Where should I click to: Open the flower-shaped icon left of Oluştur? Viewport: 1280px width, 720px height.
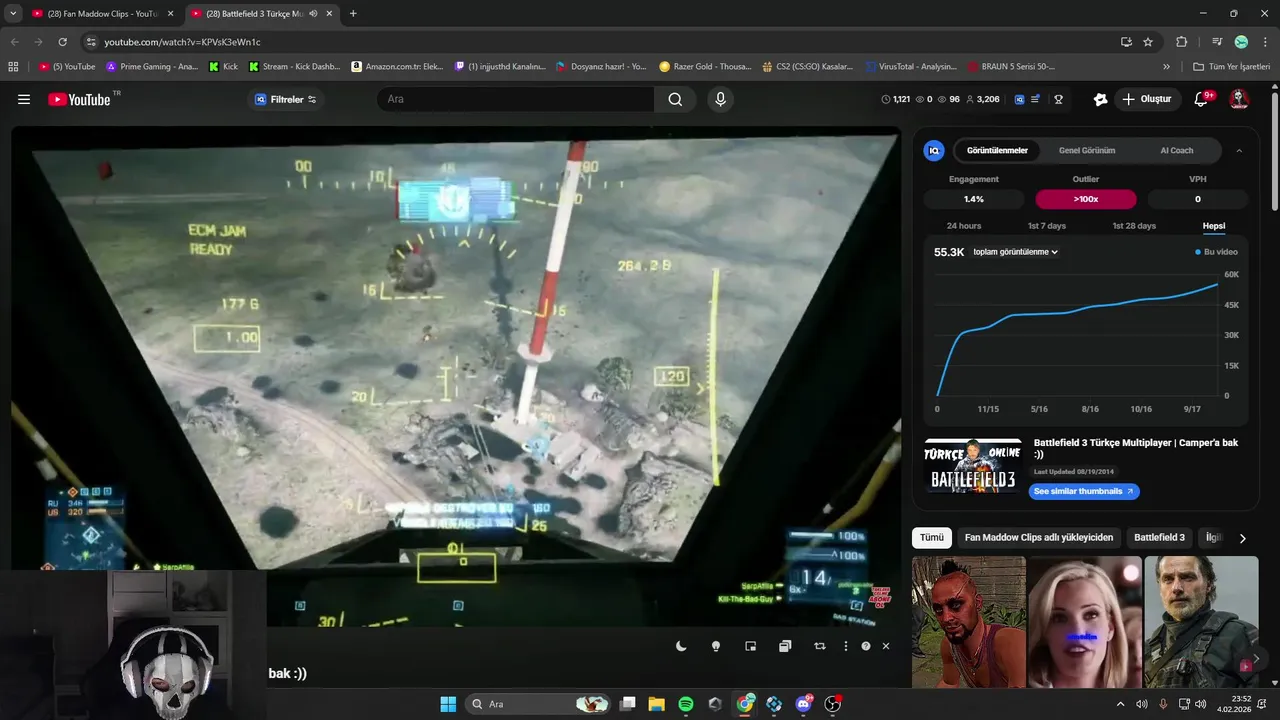[1100, 99]
